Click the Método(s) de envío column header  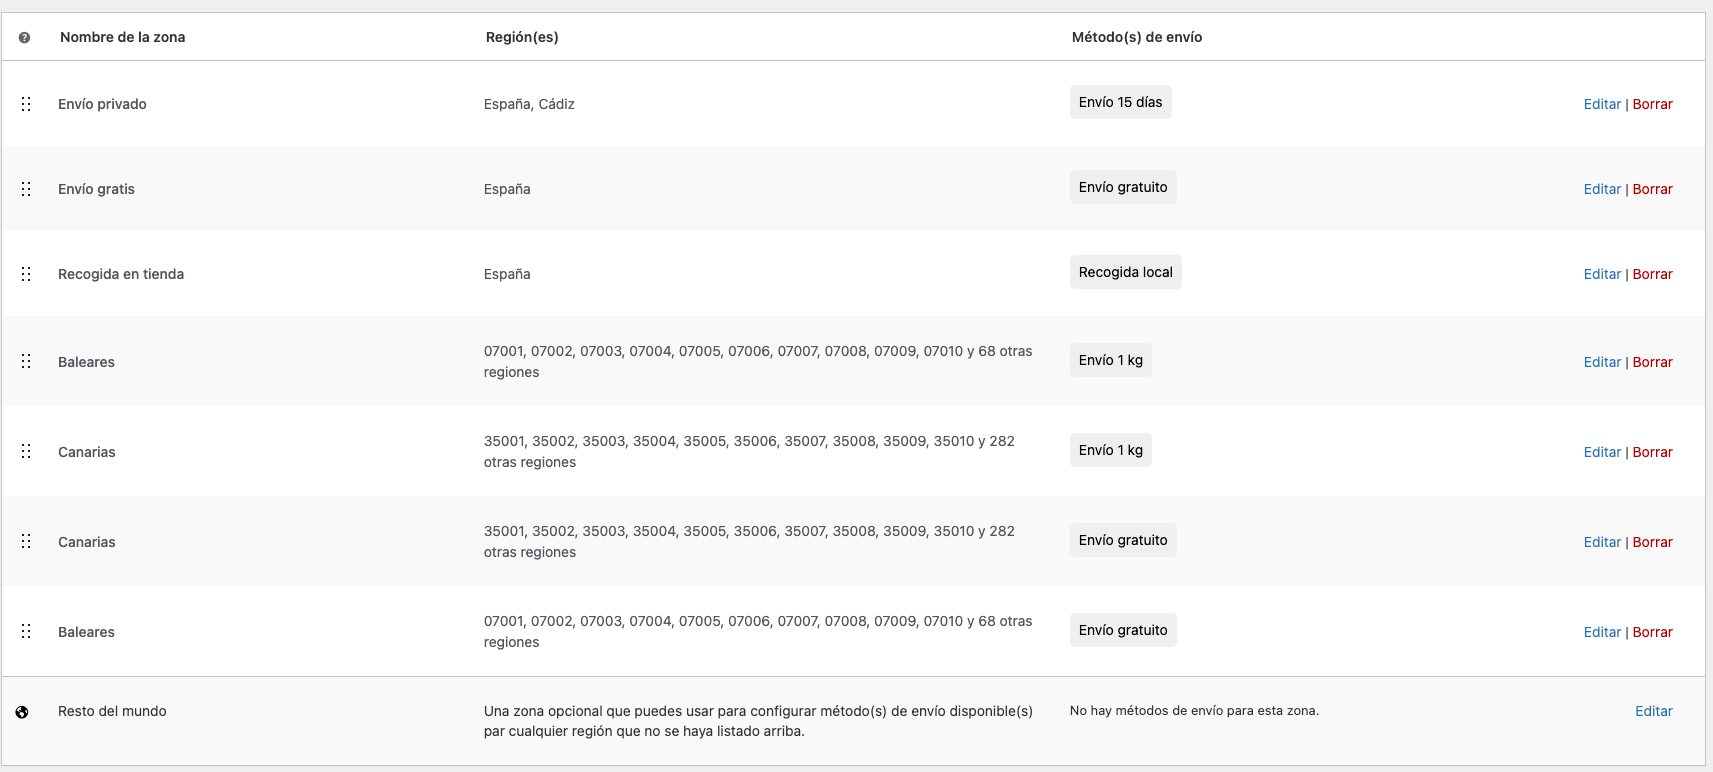tap(1137, 37)
